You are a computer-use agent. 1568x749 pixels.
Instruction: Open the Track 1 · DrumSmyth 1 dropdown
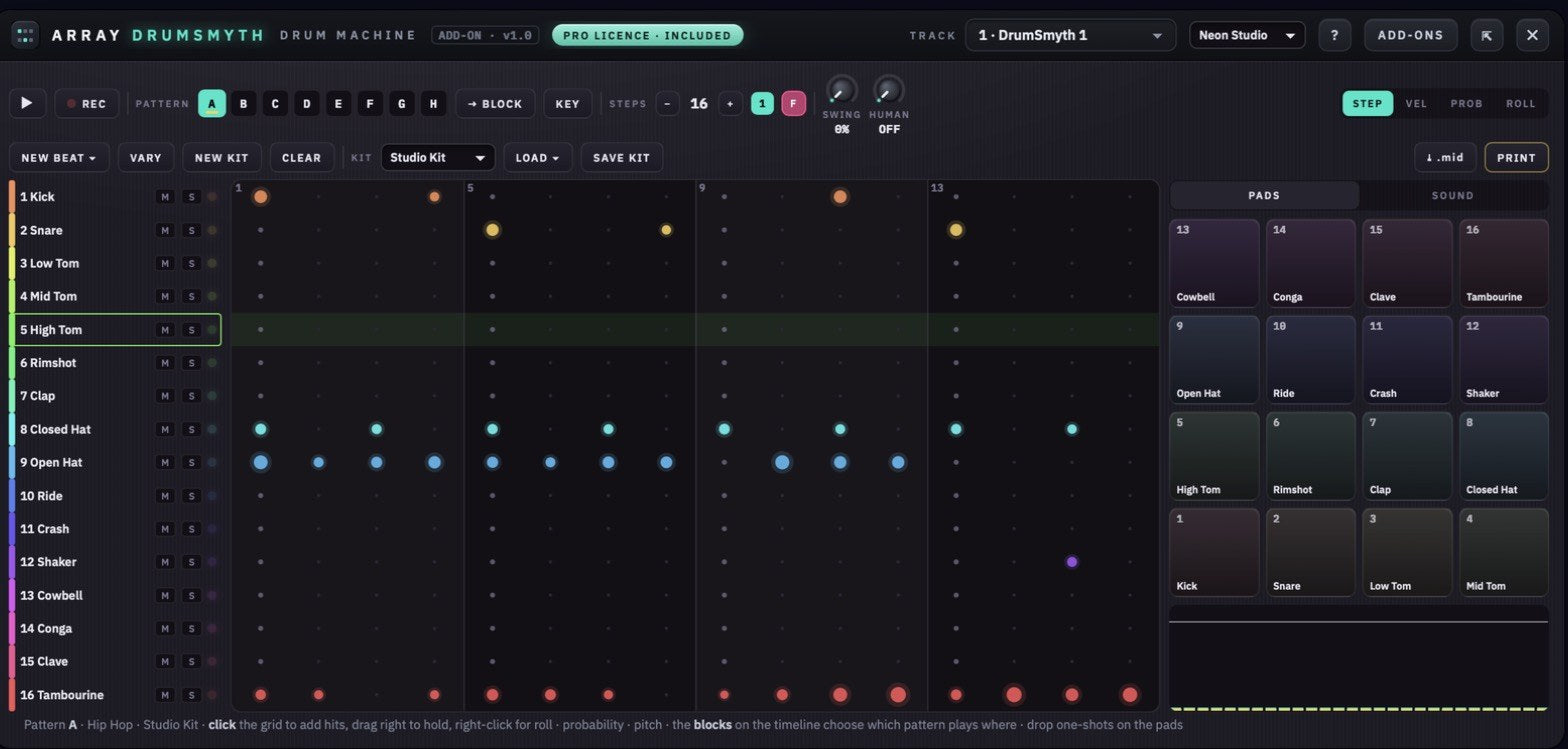(x=1070, y=35)
